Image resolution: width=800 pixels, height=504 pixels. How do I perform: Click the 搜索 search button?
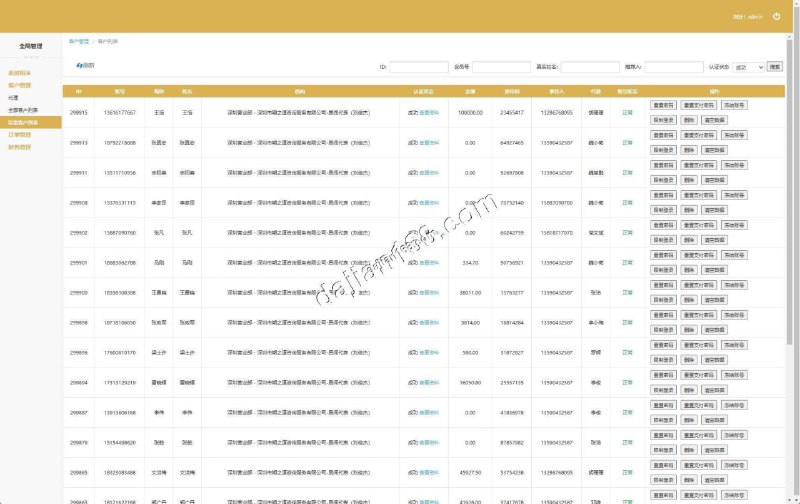click(x=775, y=67)
